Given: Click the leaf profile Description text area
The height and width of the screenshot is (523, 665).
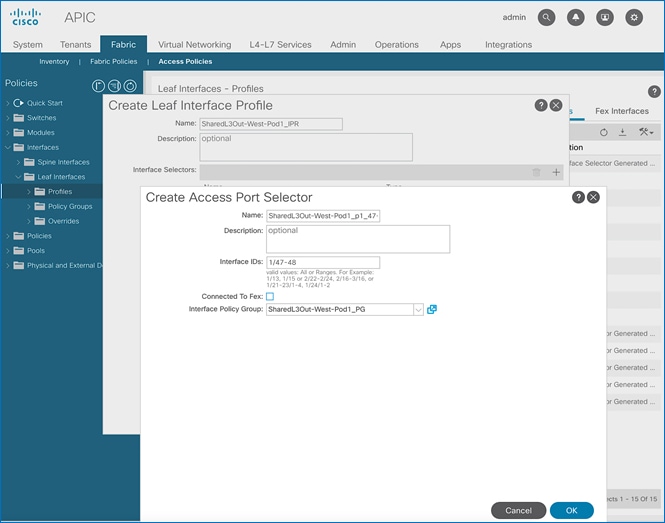Looking at the screenshot, I should pyautogui.click(x=306, y=147).
